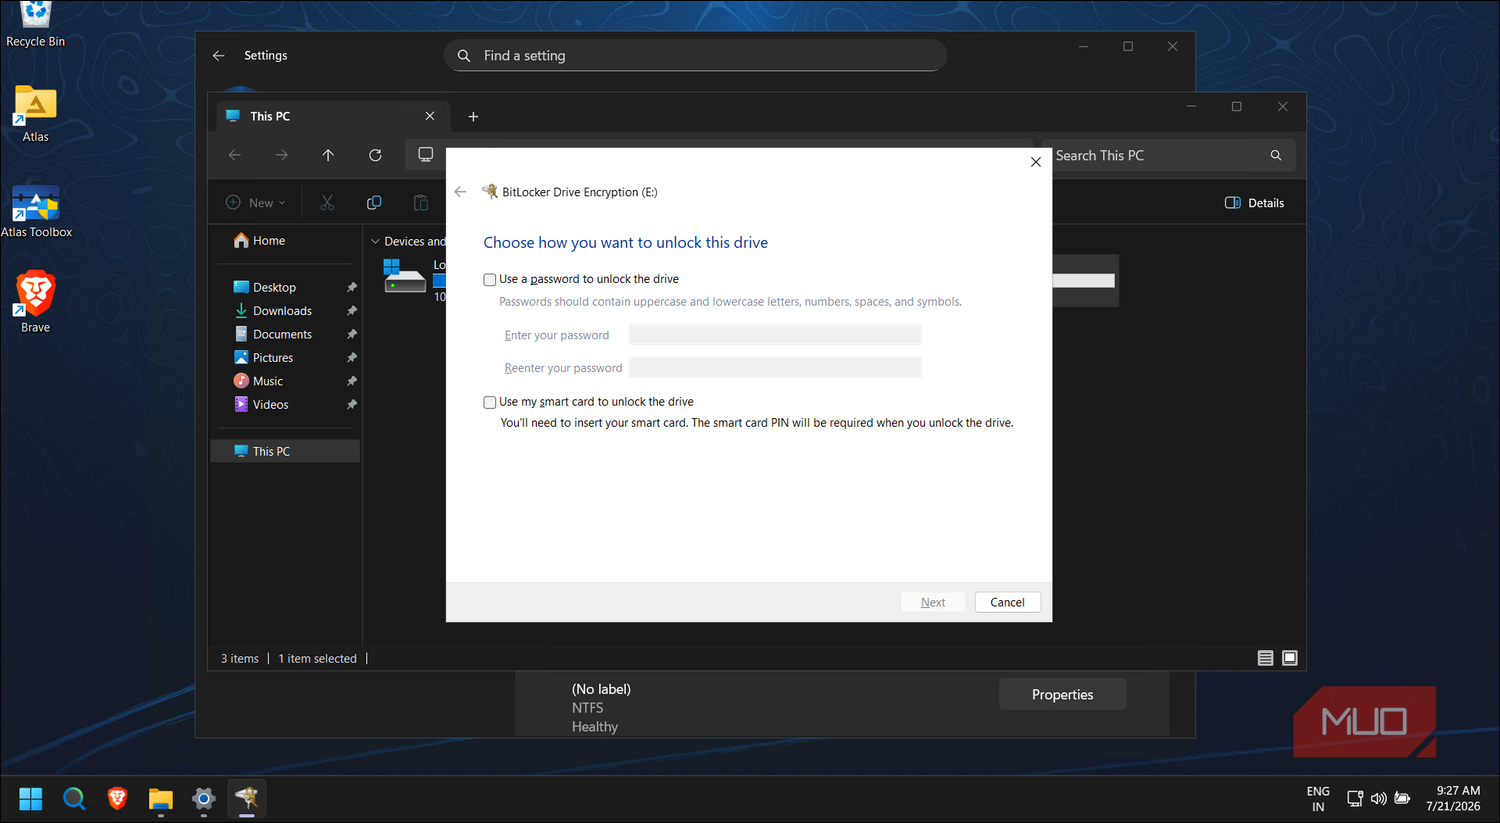Image resolution: width=1500 pixels, height=823 pixels.
Task: Open the Recycle Bin desktop icon
Action: [35, 25]
